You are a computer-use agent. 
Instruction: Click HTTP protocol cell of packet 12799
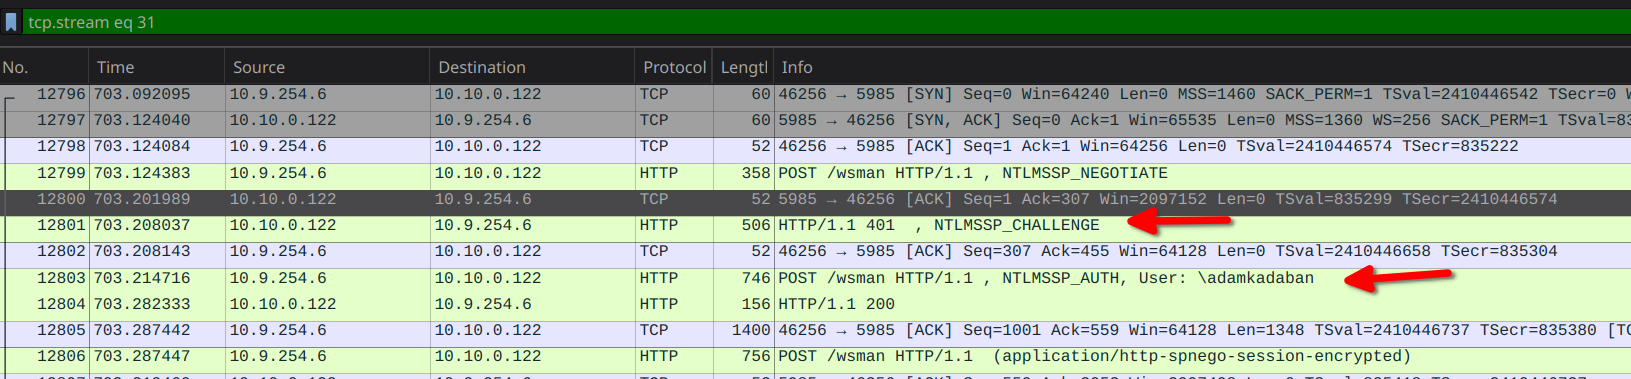[659, 173]
